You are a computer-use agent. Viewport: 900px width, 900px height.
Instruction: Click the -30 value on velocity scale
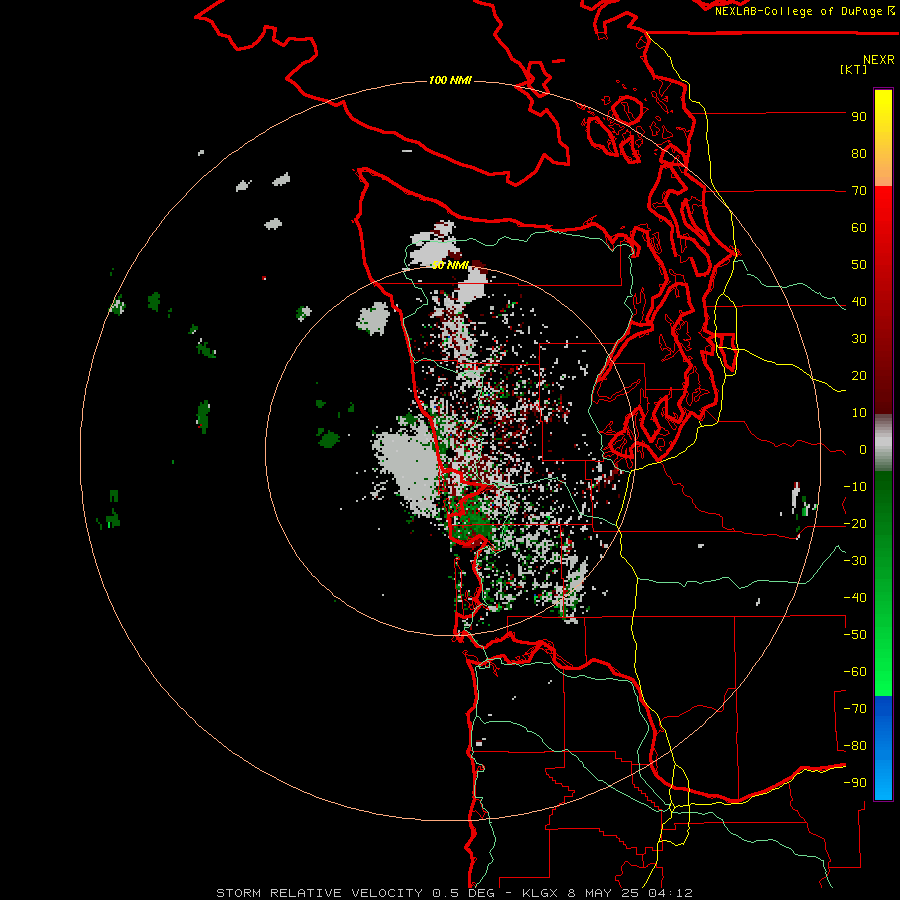tap(855, 561)
